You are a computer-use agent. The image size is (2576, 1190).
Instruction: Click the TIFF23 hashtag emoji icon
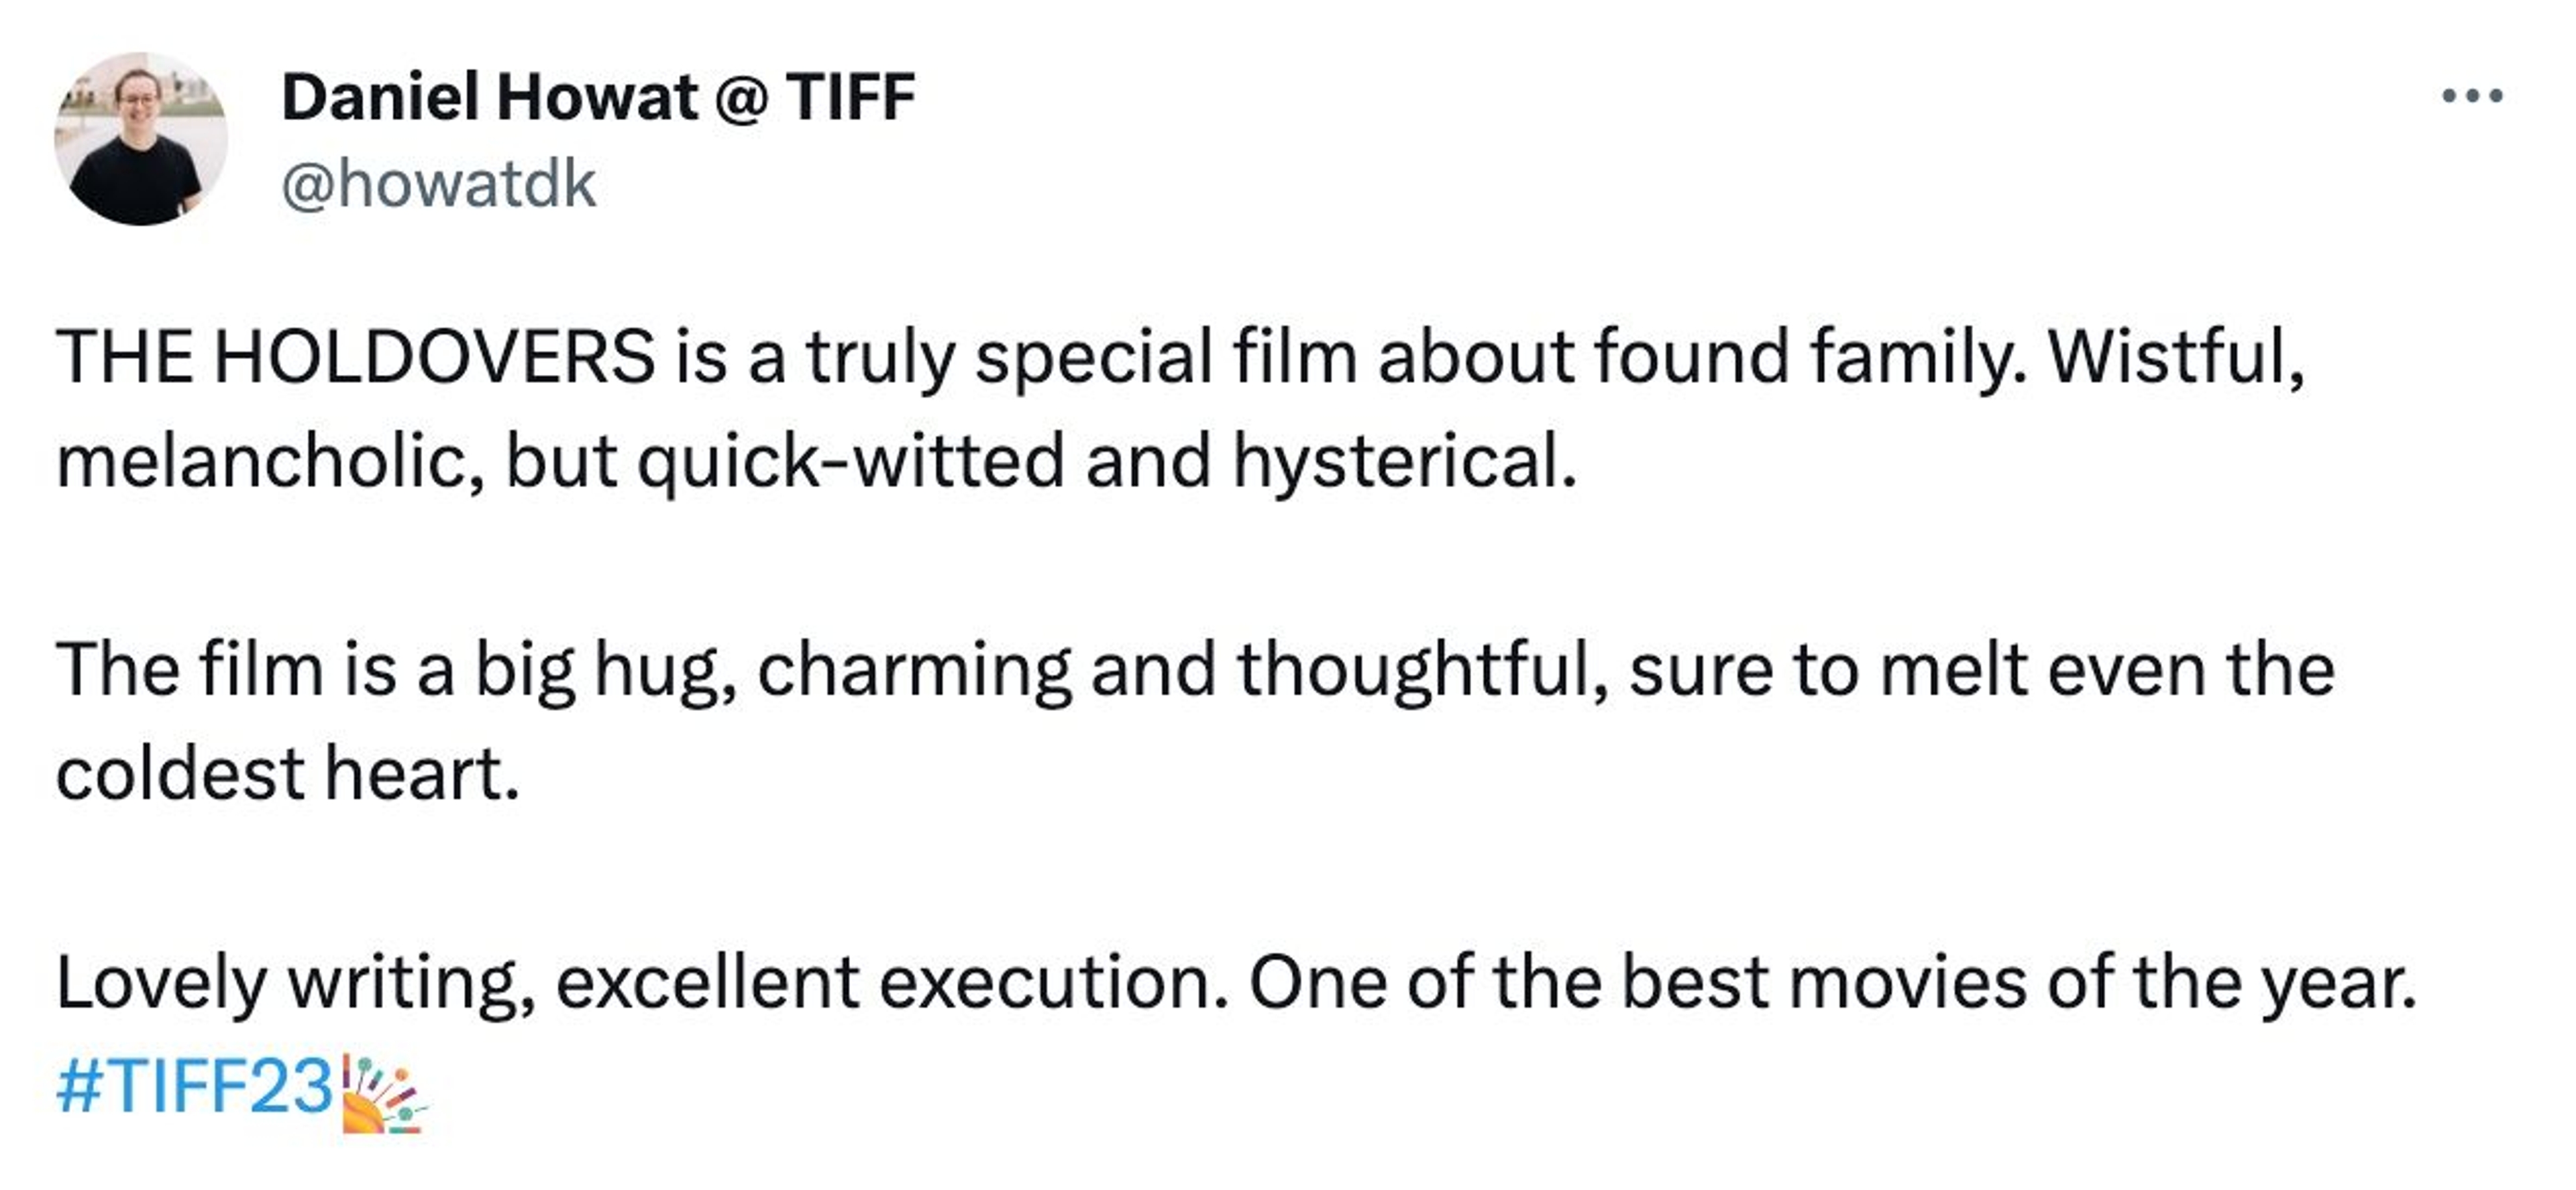click(383, 1093)
